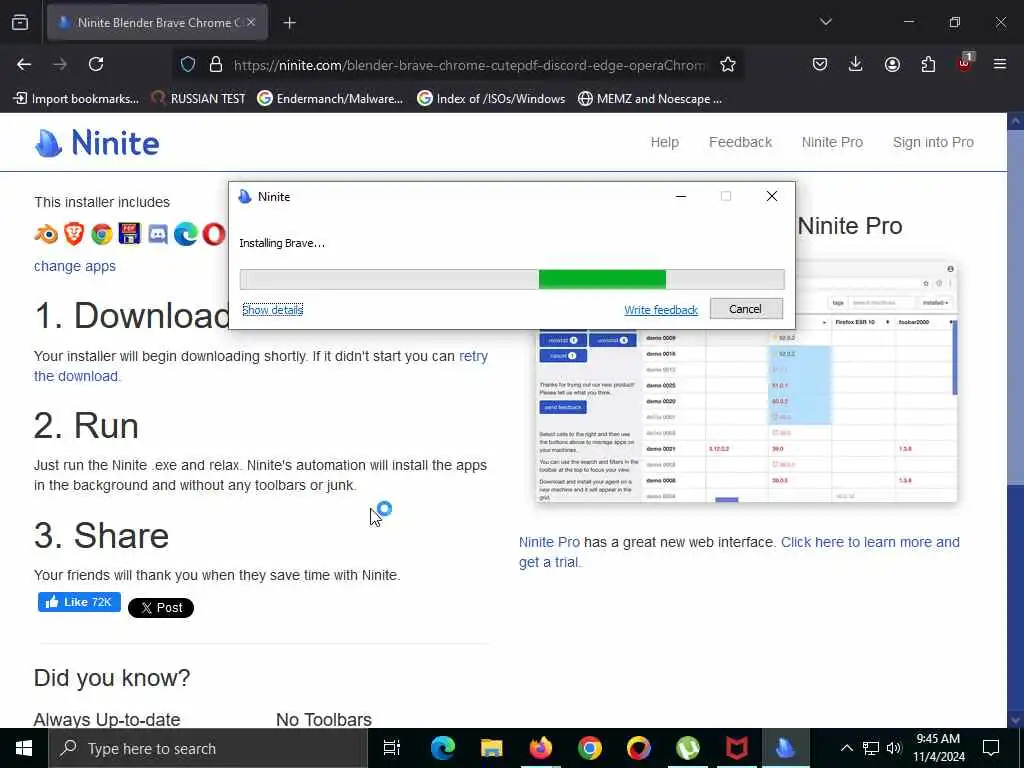Click the Chrome icon under installer includes
This screenshot has height=768, width=1024.
click(x=102, y=234)
